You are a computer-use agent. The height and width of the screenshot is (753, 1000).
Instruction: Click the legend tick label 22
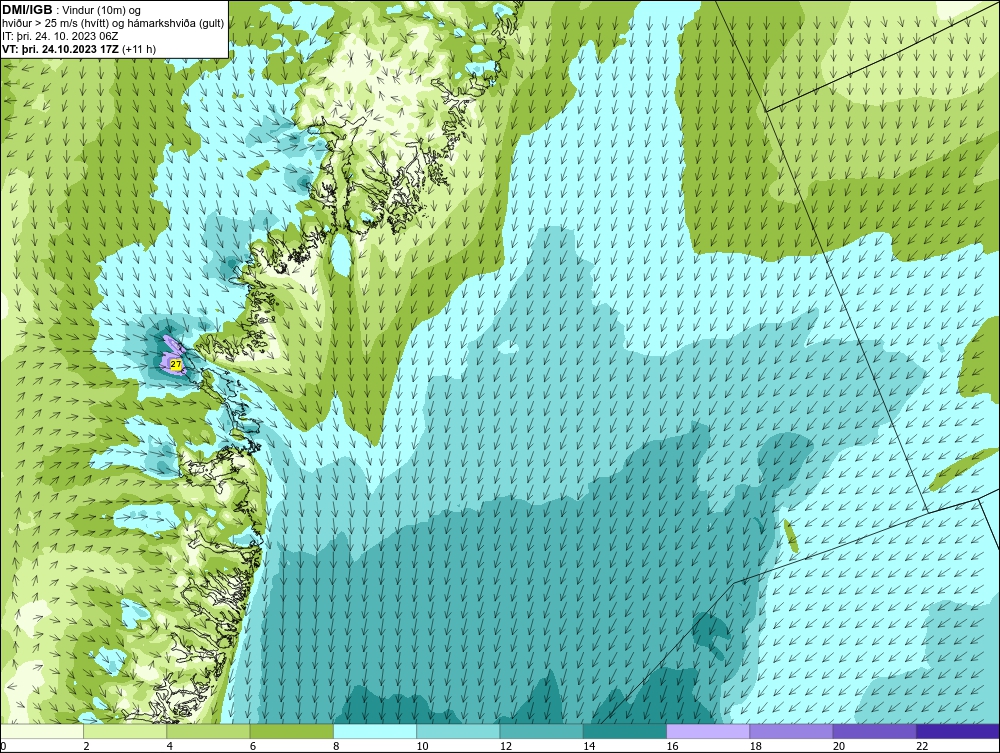[922, 747]
